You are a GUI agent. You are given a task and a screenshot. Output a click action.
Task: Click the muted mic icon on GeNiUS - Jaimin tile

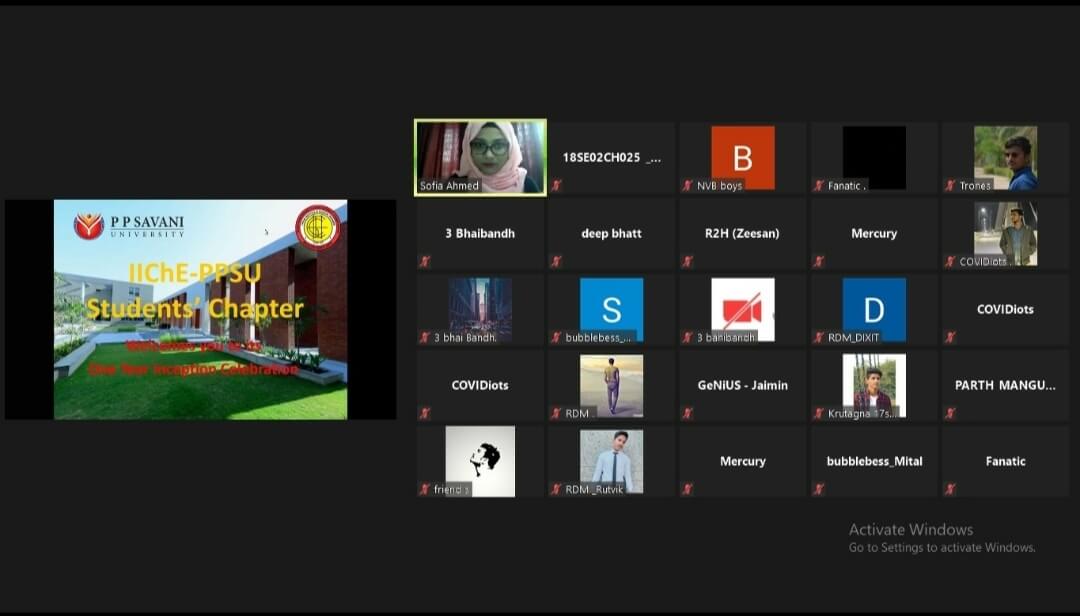(688, 413)
